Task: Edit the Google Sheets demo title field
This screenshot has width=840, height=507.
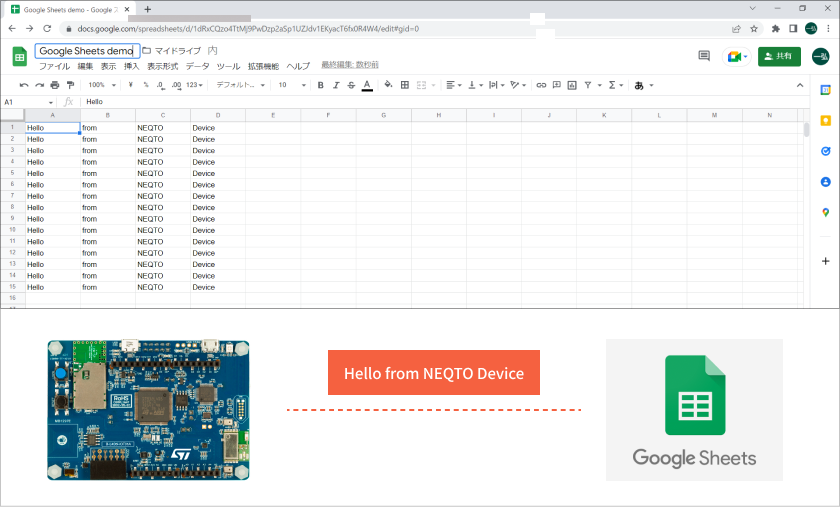Action: click(87, 51)
